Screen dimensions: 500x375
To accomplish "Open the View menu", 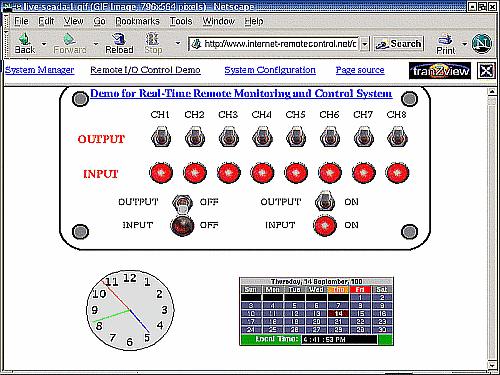I will [x=73, y=21].
